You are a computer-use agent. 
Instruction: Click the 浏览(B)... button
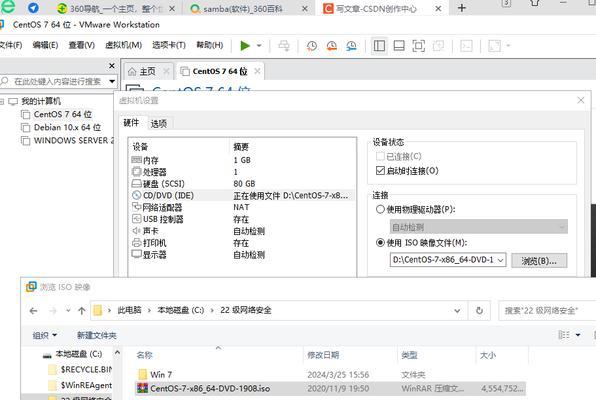539,260
